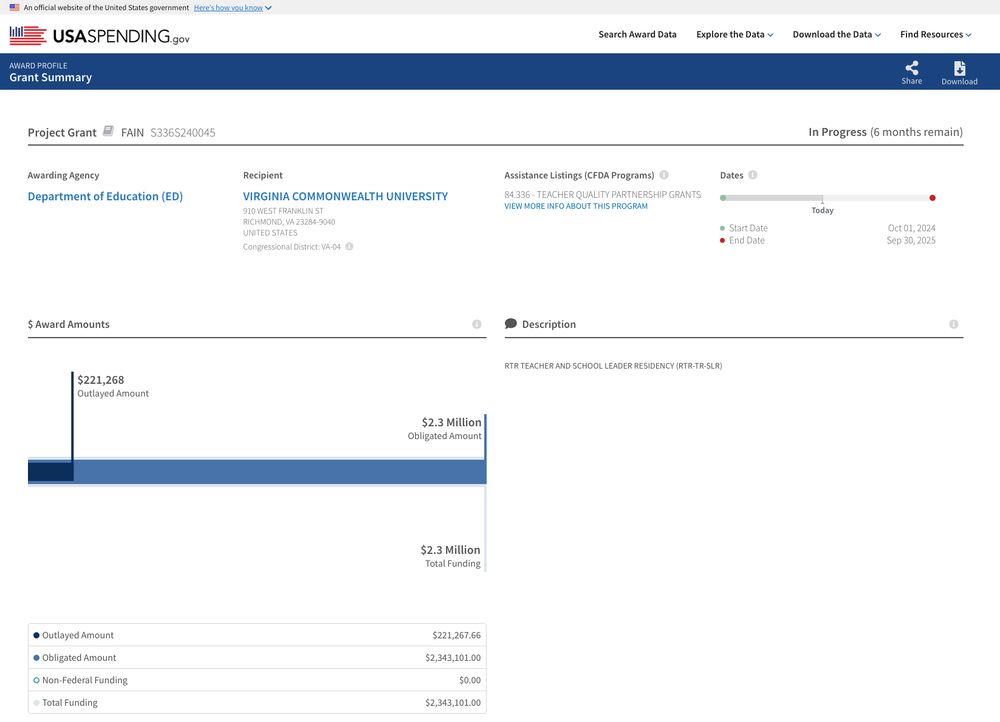Screen dimensions: 1000x722
Task: Select the value $221,267.66 in the table
Action: point(456,635)
